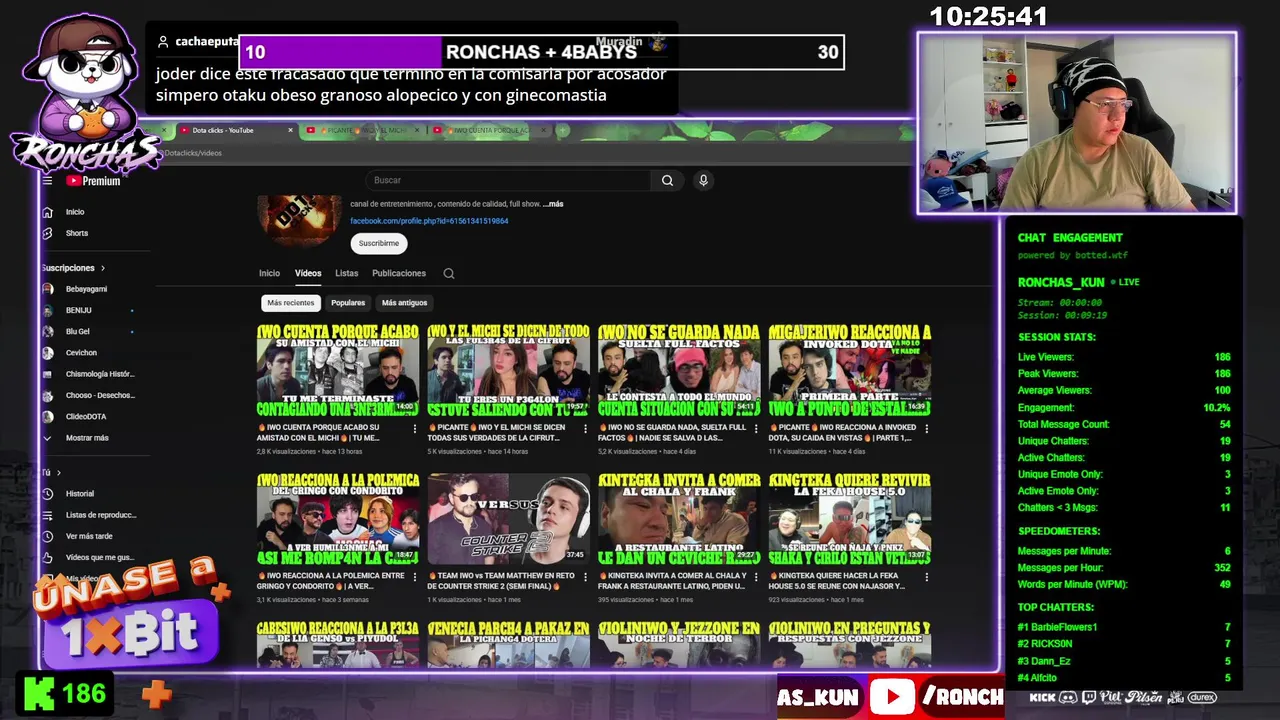Open channel Publicaciones tab
Viewport: 1280px width, 720px height.
point(399,273)
